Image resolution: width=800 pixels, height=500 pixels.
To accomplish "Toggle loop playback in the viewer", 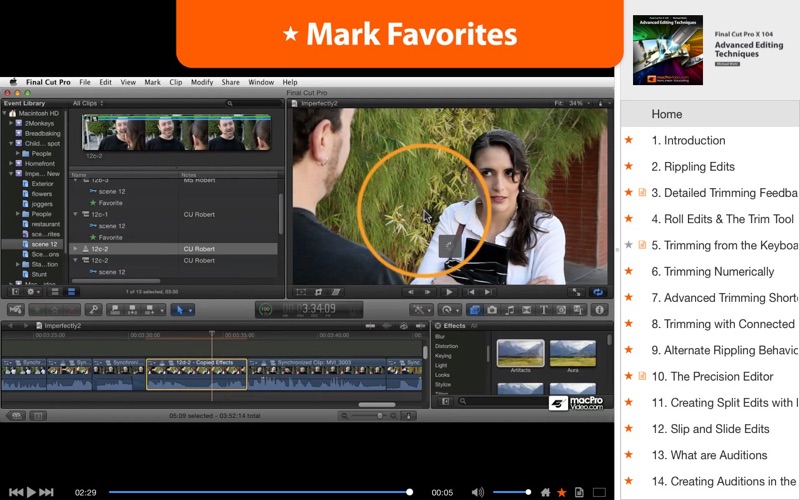I will tap(597, 292).
